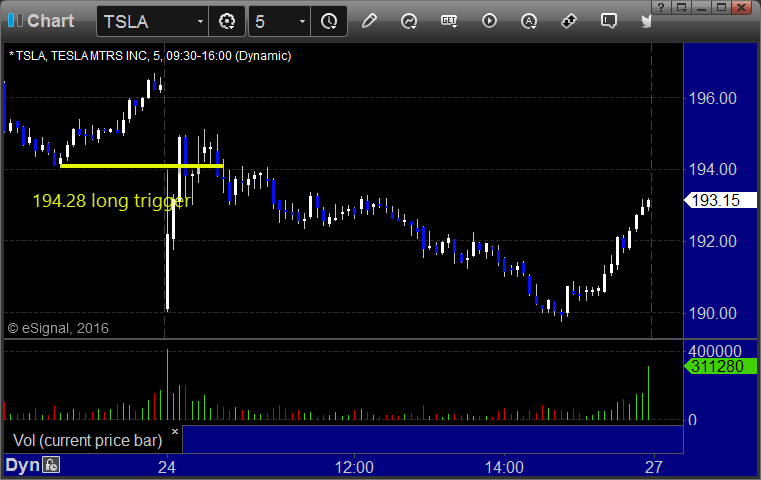This screenshot has height=480, width=761.
Task: Click the 196.00 price axis label
Action: 712,99
